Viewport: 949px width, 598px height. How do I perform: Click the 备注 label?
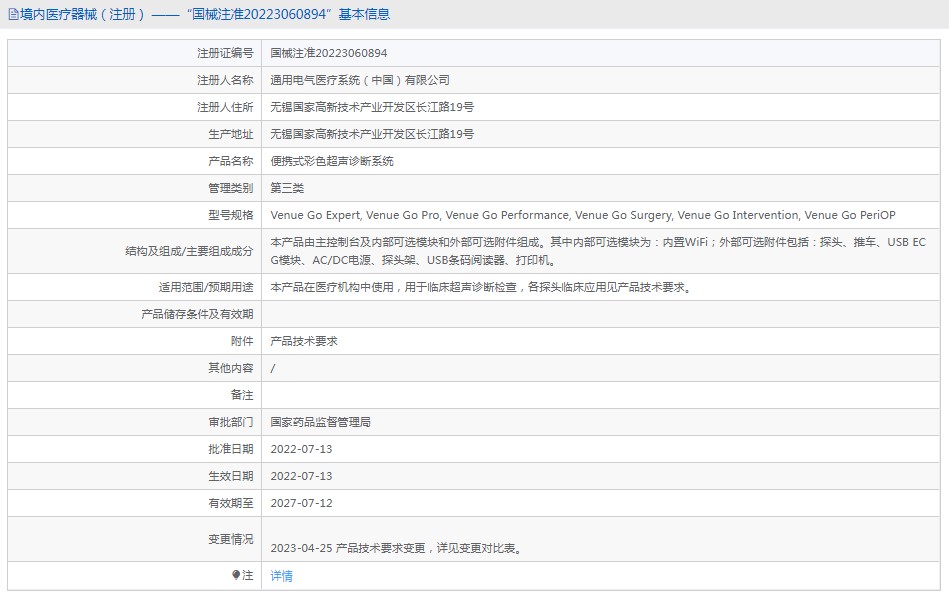point(242,395)
